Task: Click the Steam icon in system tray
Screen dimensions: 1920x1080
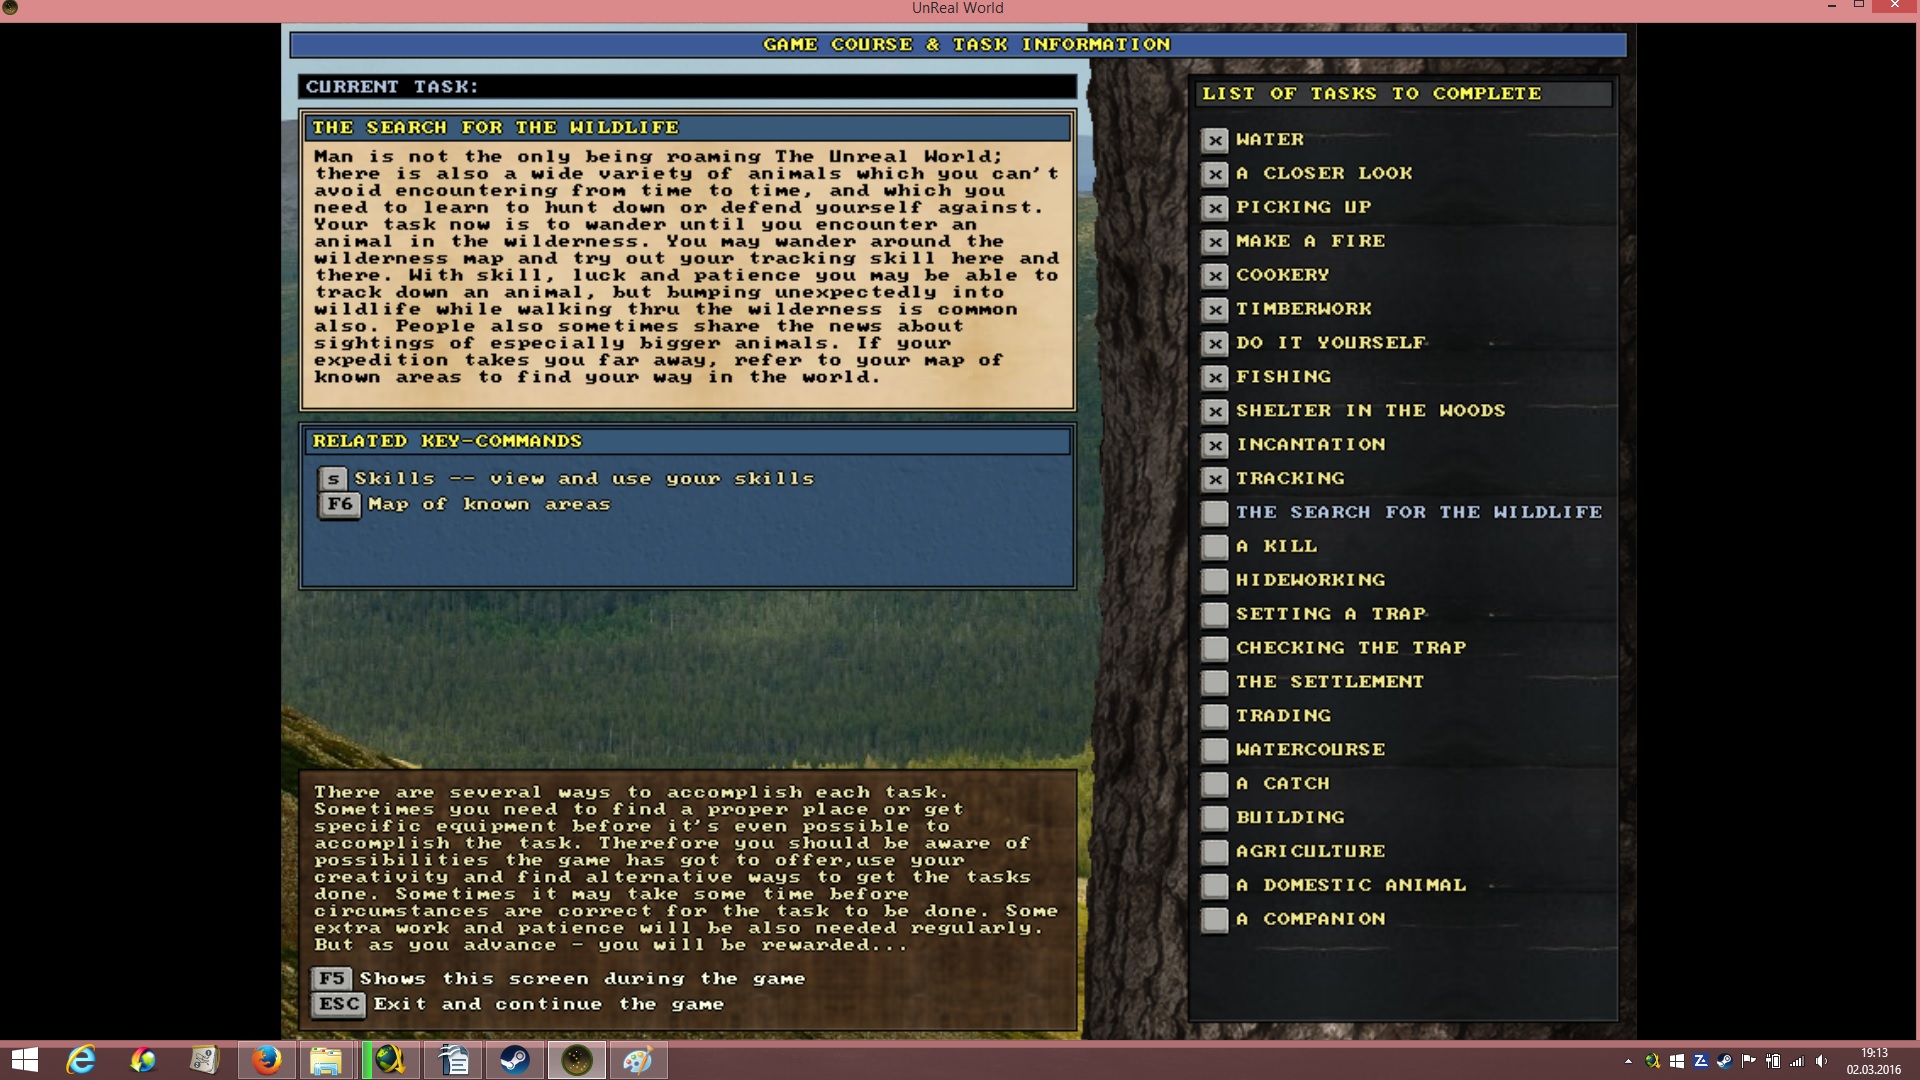Action: coord(1724,1061)
